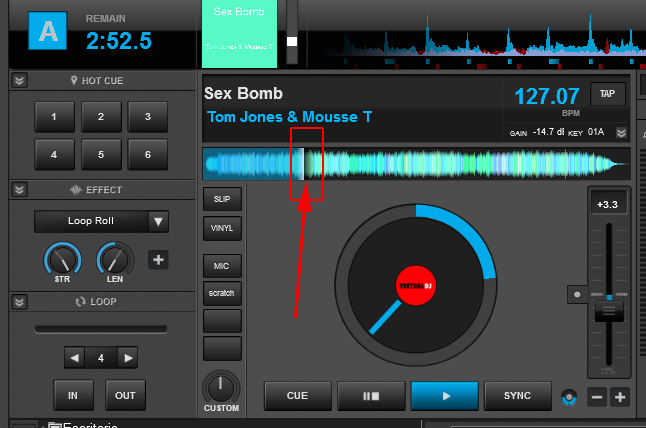The height and width of the screenshot is (428, 646).
Task: Click the overview waveform at the top
Action: click(476, 39)
